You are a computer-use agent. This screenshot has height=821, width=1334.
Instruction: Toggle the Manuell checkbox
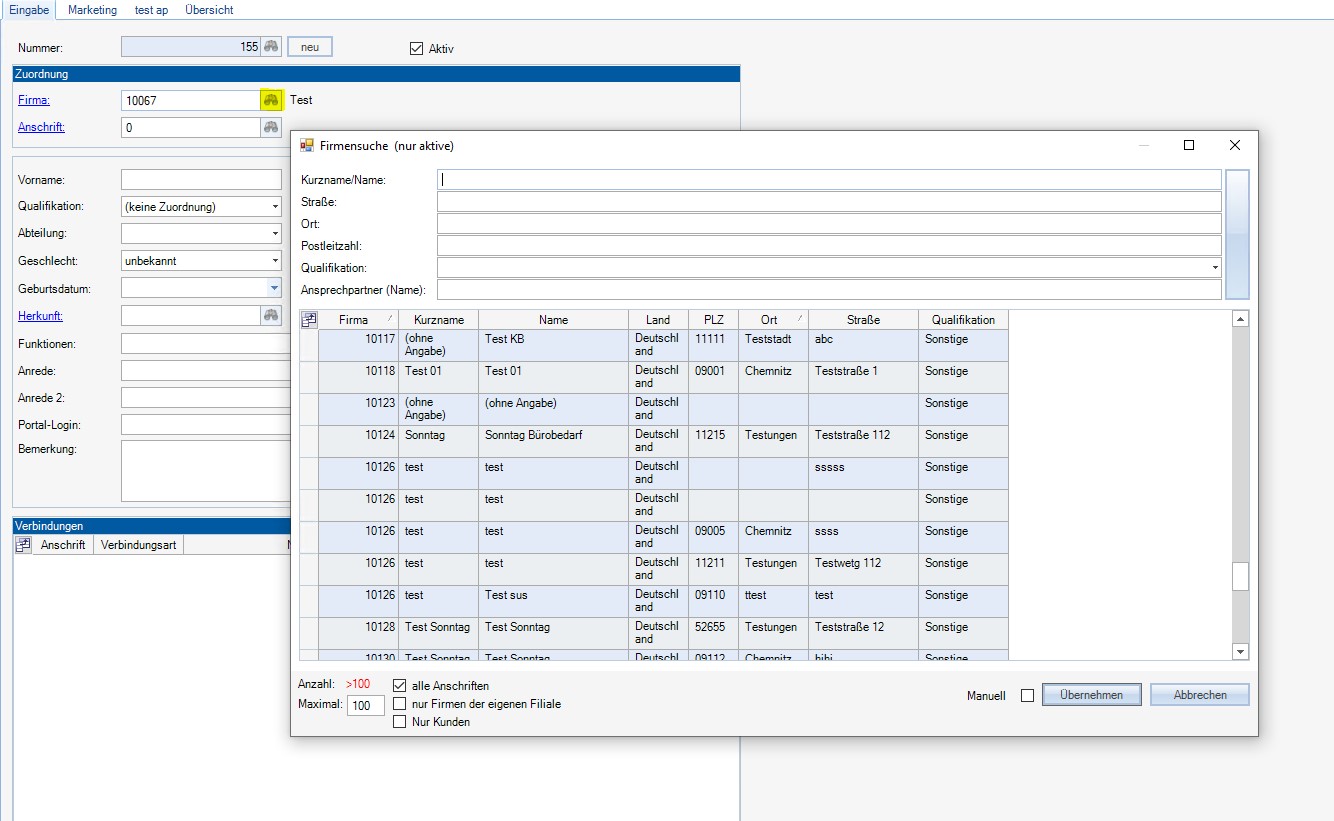[x=1027, y=696]
